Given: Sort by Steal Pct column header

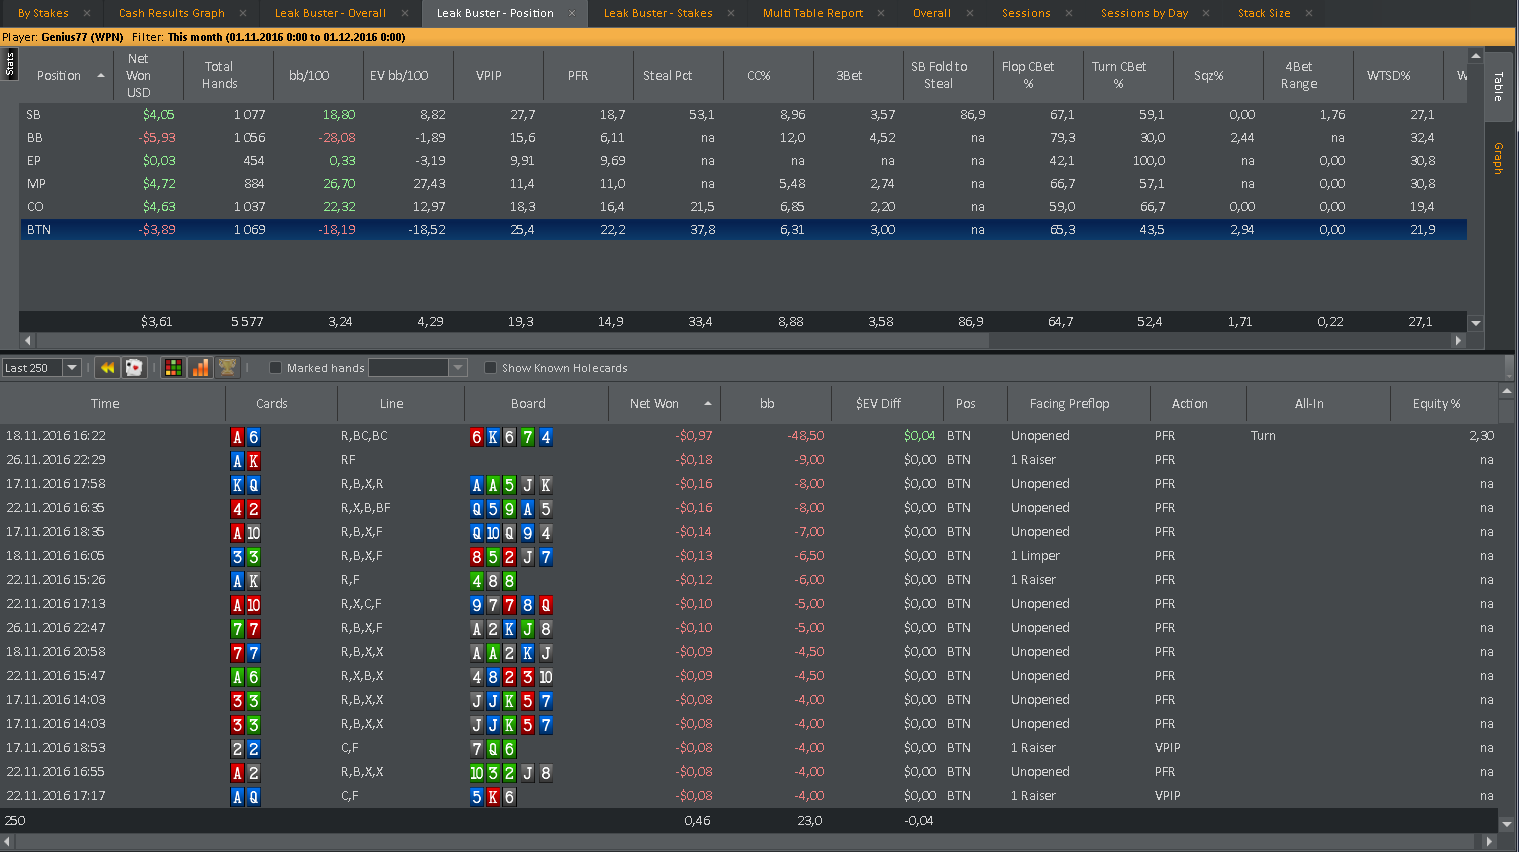Looking at the screenshot, I should tap(667, 75).
